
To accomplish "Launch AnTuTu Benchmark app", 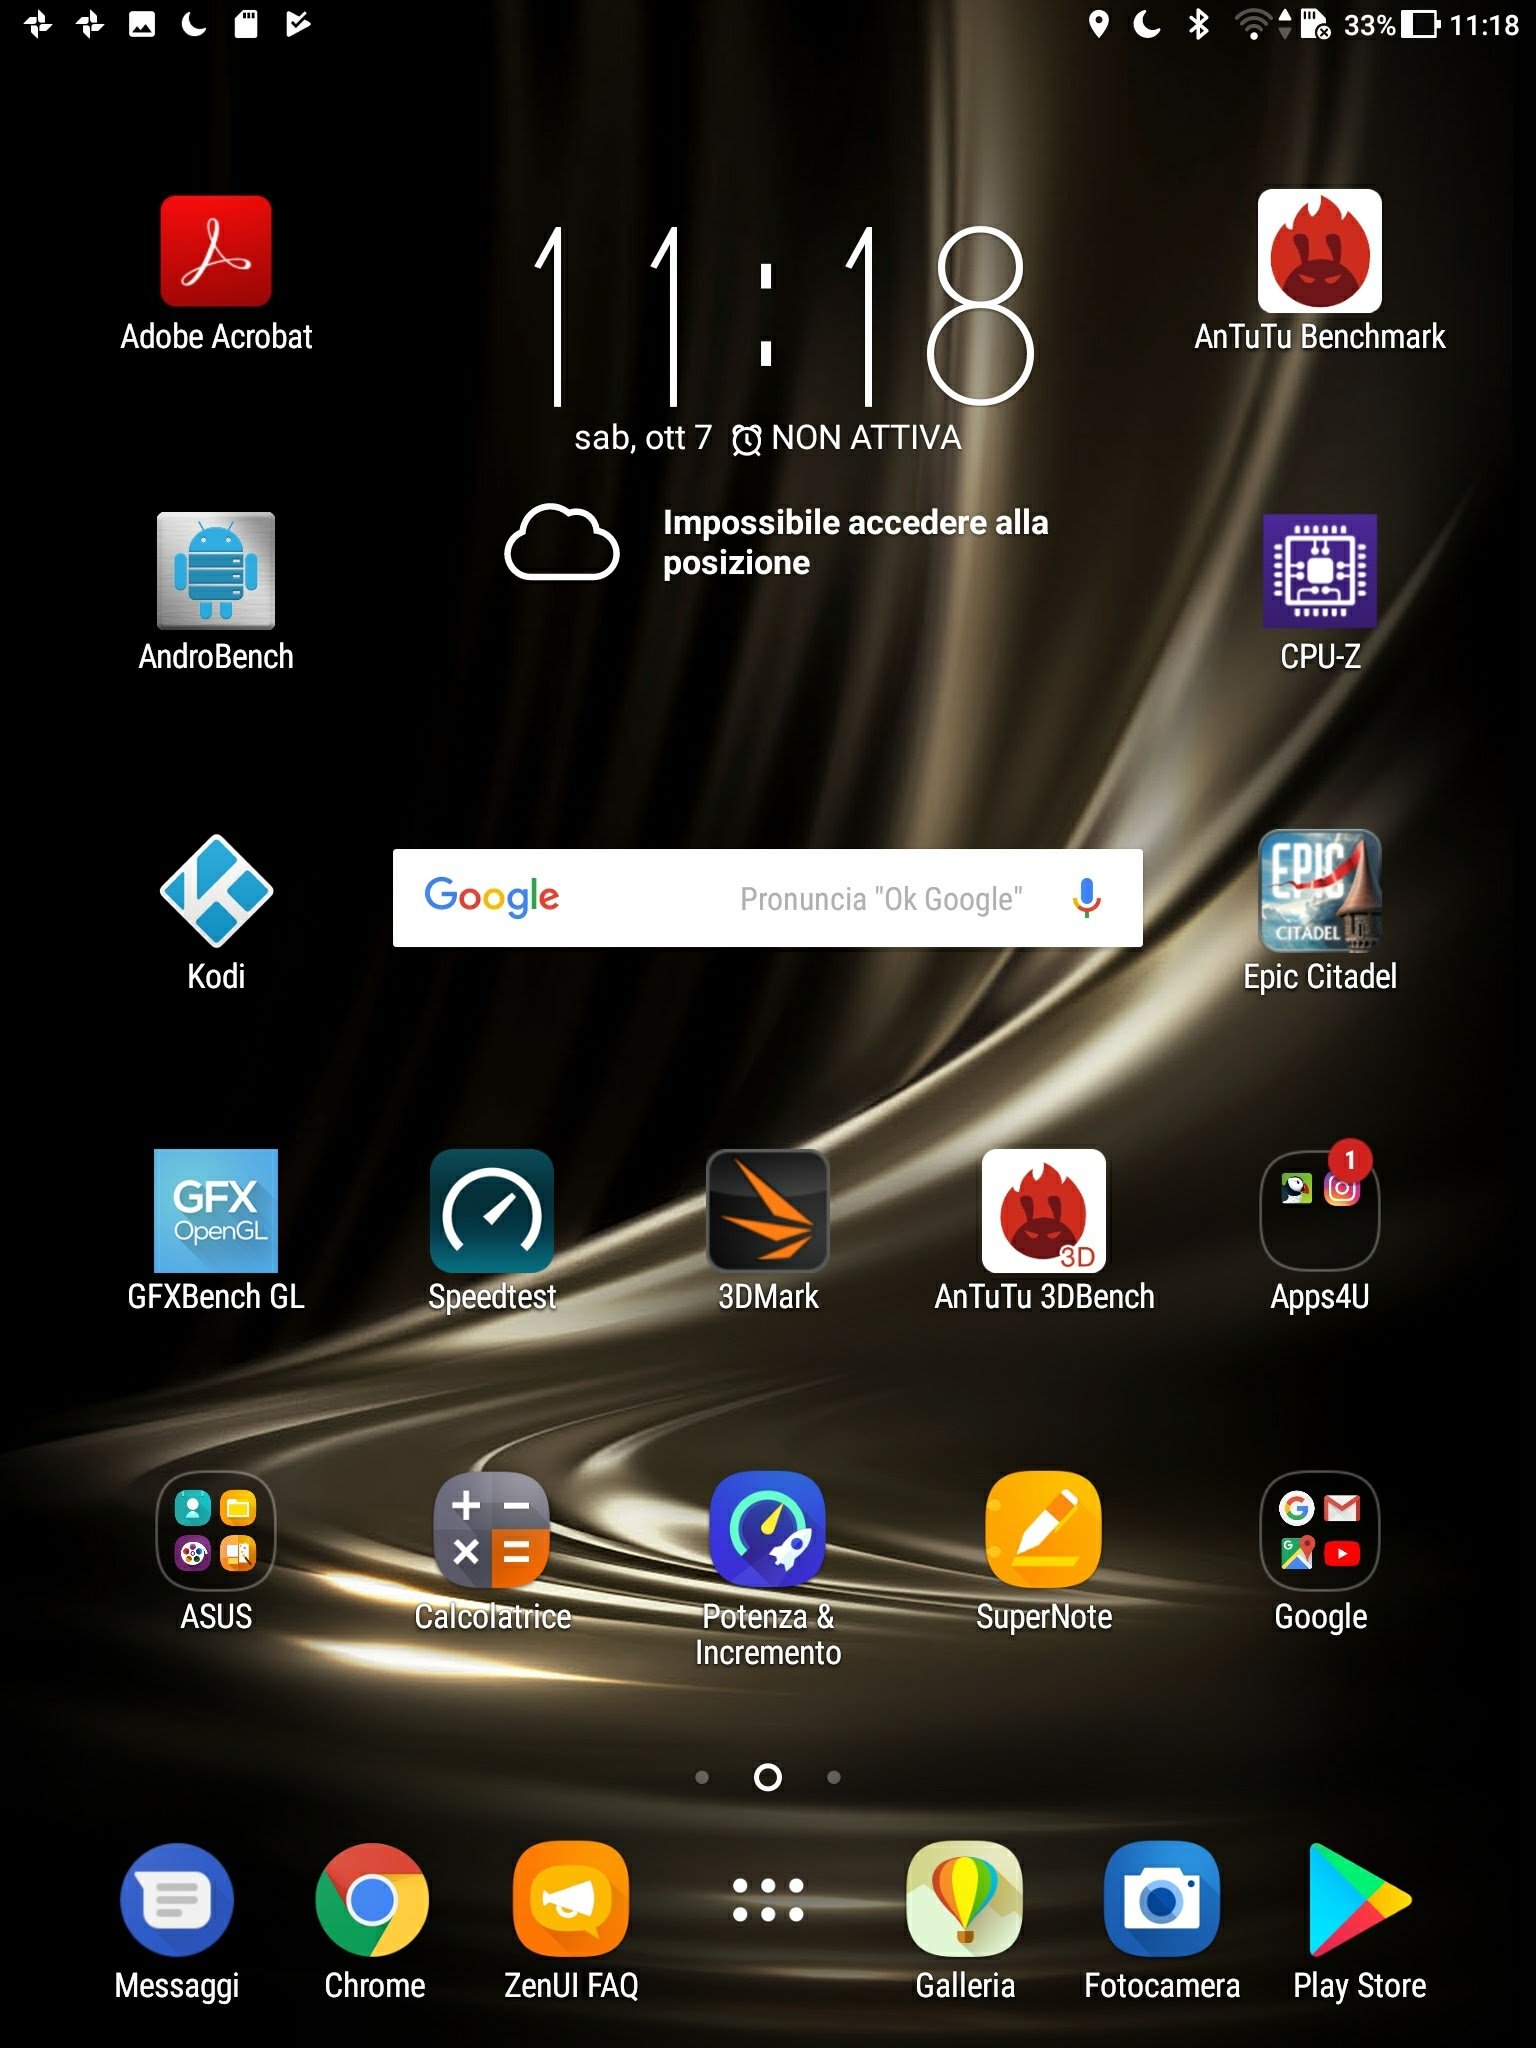I will tap(1319, 251).
